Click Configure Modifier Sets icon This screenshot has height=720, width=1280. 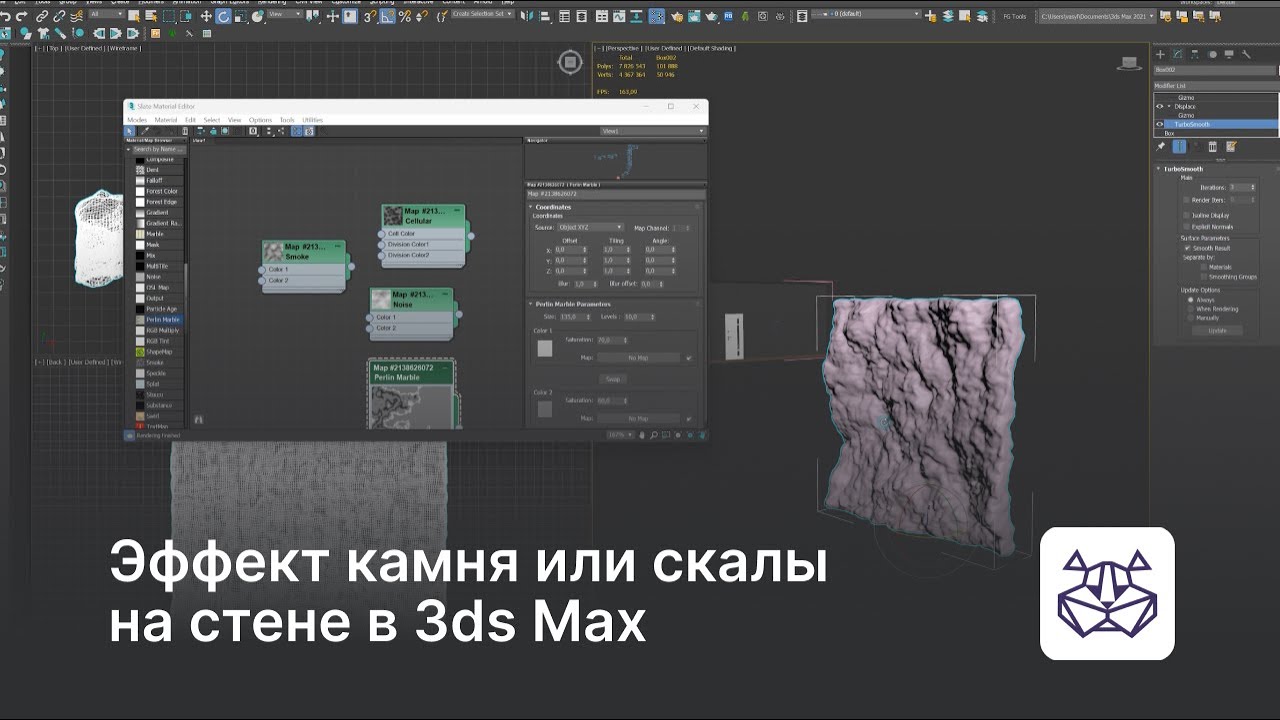tap(1231, 146)
